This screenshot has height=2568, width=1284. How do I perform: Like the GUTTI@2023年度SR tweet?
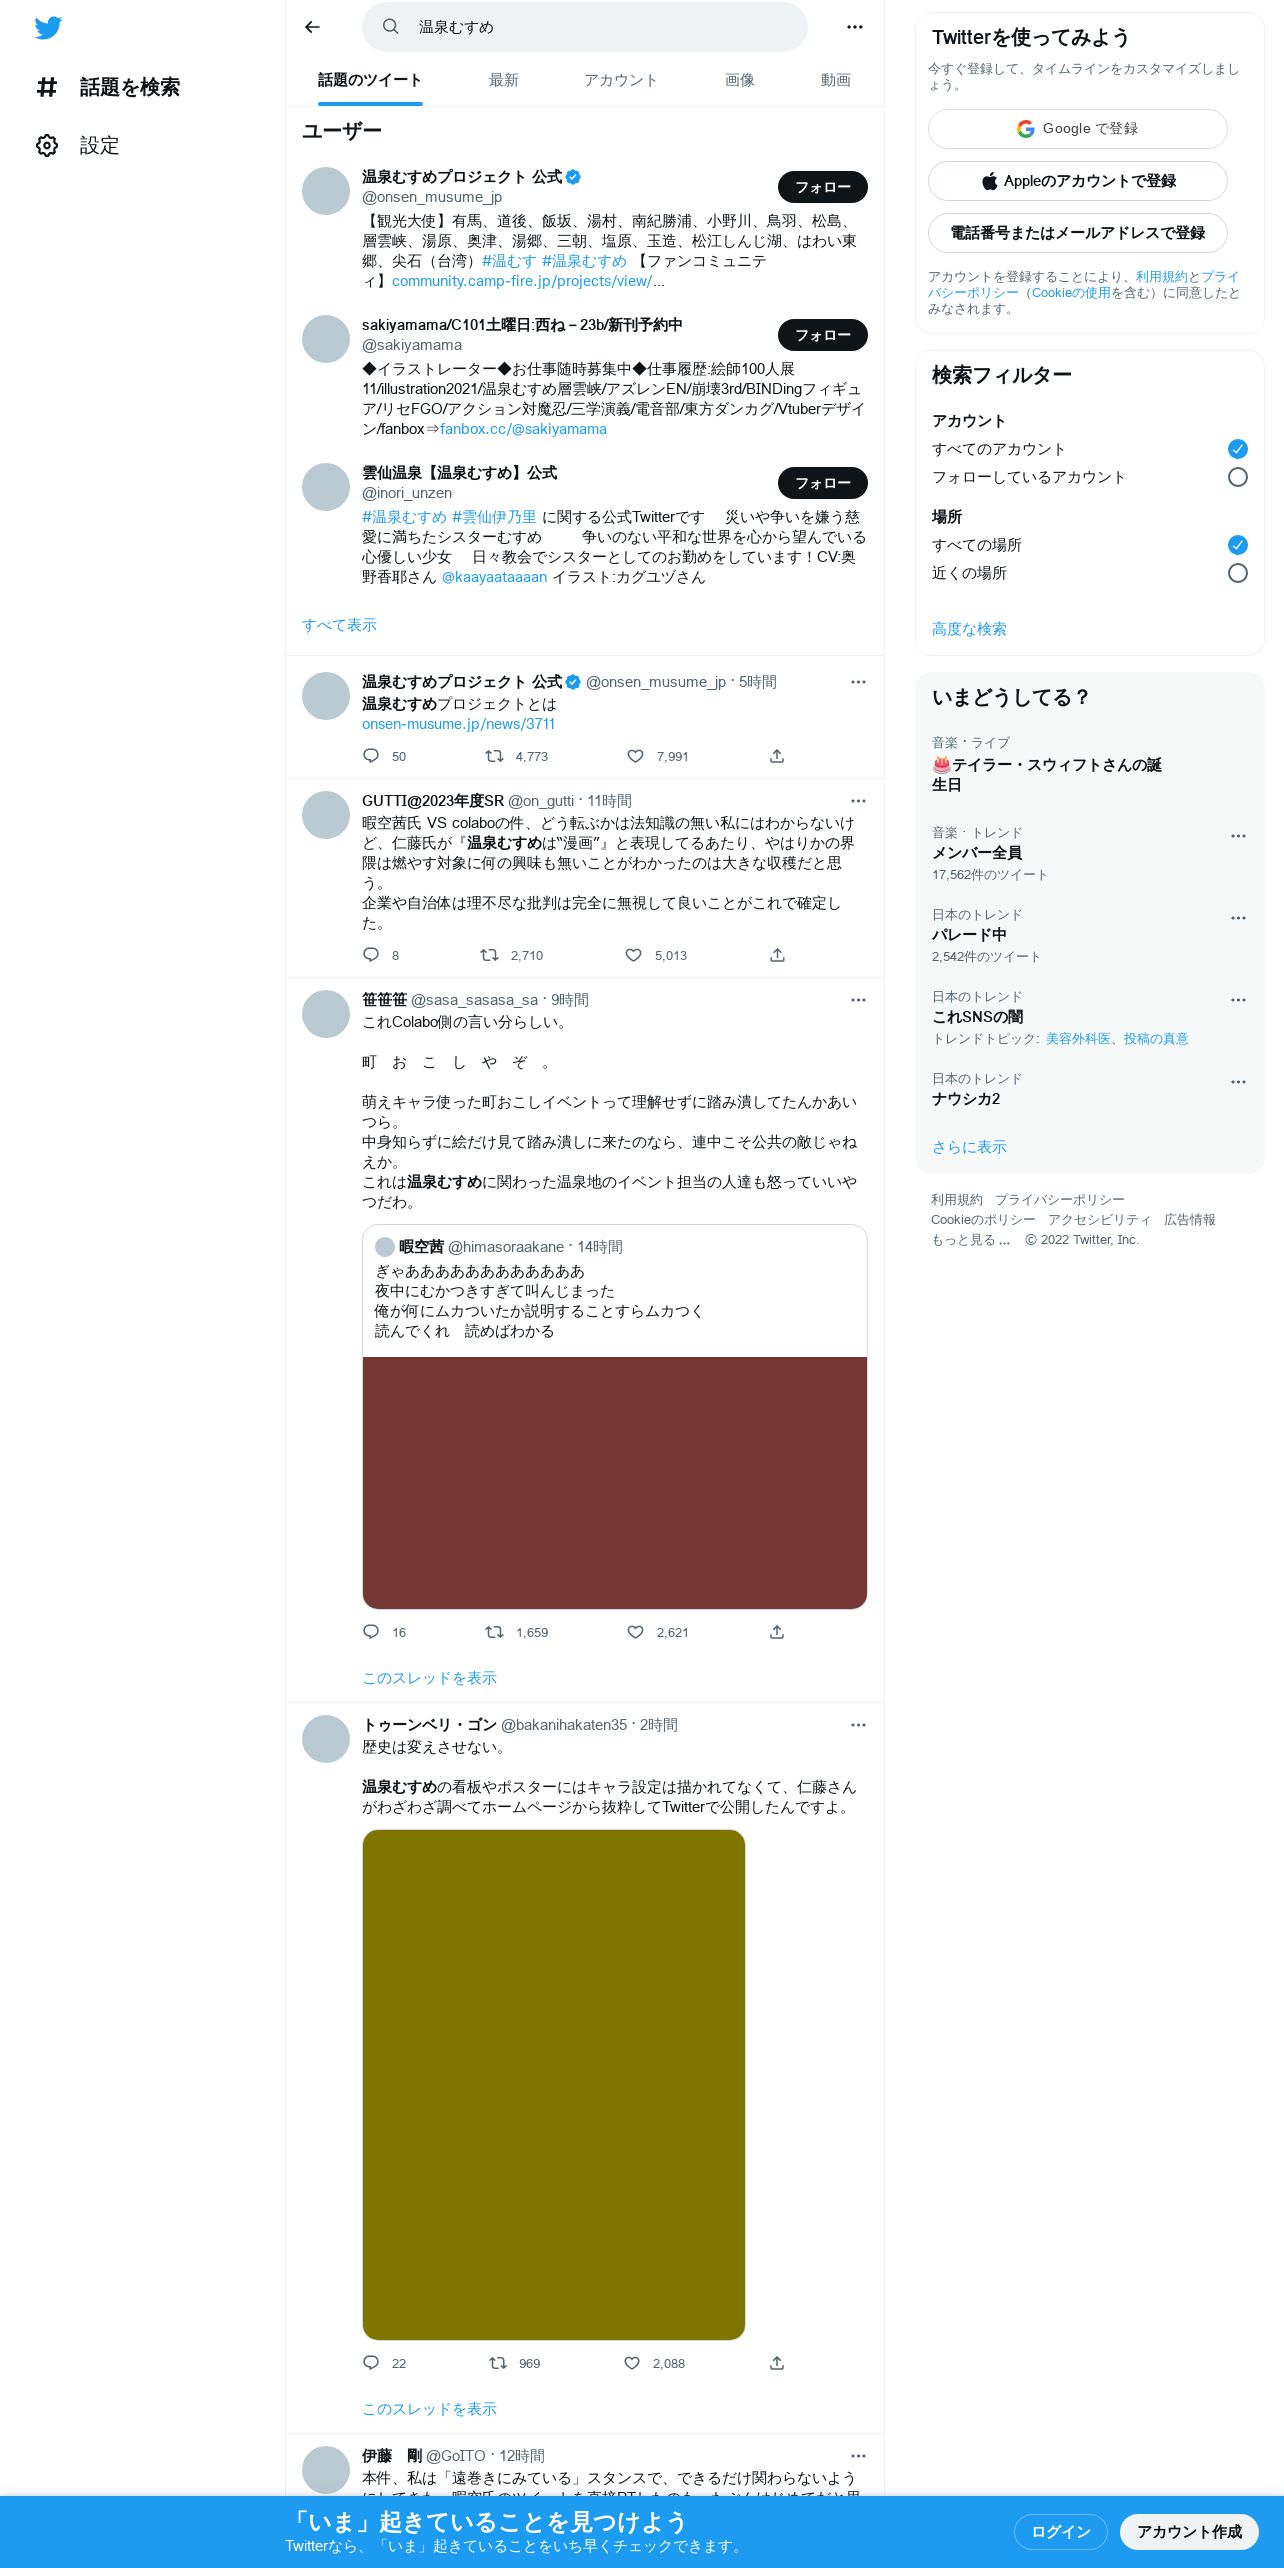point(633,955)
